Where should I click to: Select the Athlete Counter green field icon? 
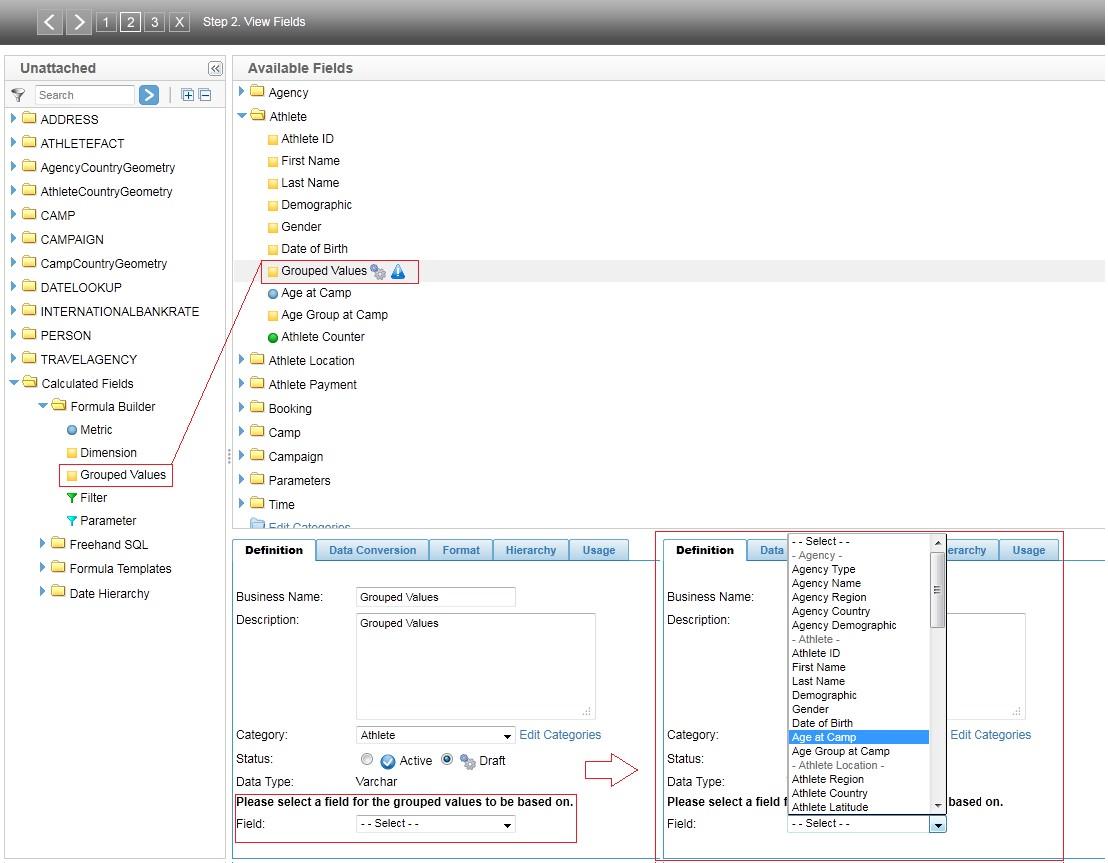point(273,337)
